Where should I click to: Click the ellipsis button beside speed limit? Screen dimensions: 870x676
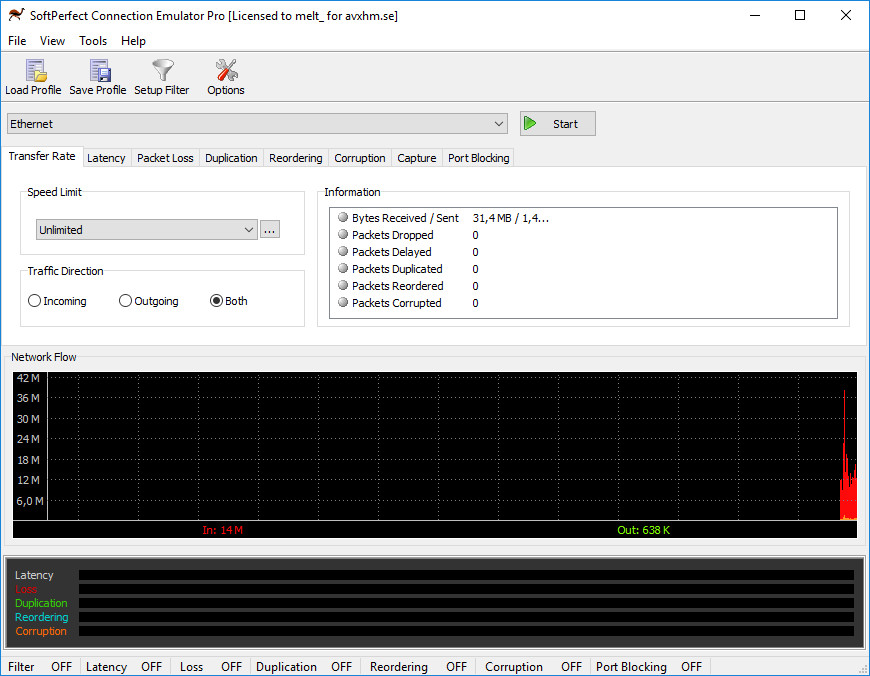tap(269, 230)
